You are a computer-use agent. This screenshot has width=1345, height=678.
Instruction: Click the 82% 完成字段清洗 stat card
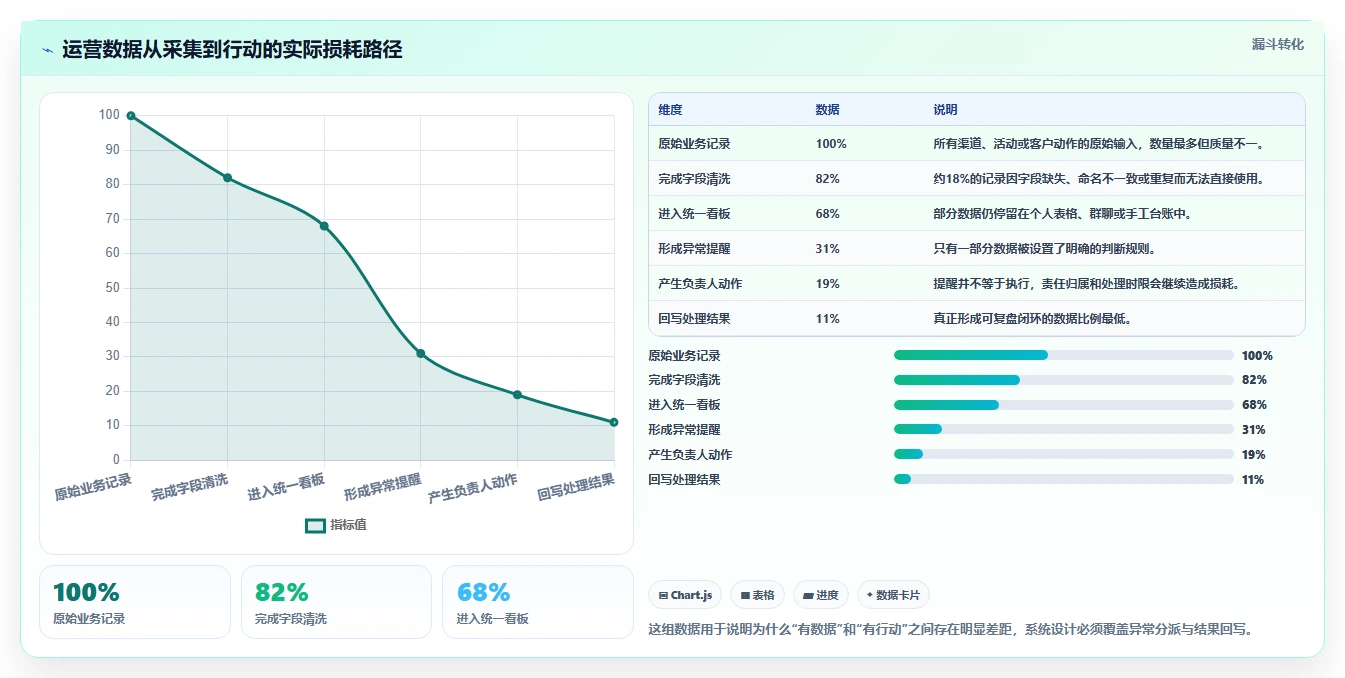pos(336,602)
